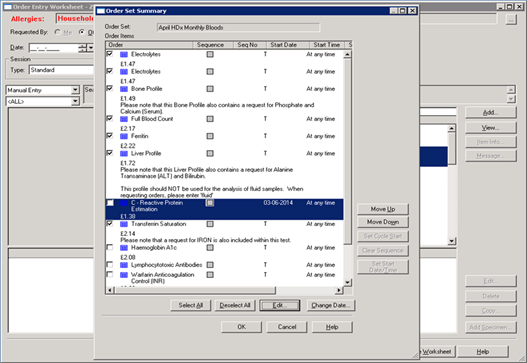Click the Start Date column header
This screenshot has width=527, height=363.
click(x=288, y=45)
